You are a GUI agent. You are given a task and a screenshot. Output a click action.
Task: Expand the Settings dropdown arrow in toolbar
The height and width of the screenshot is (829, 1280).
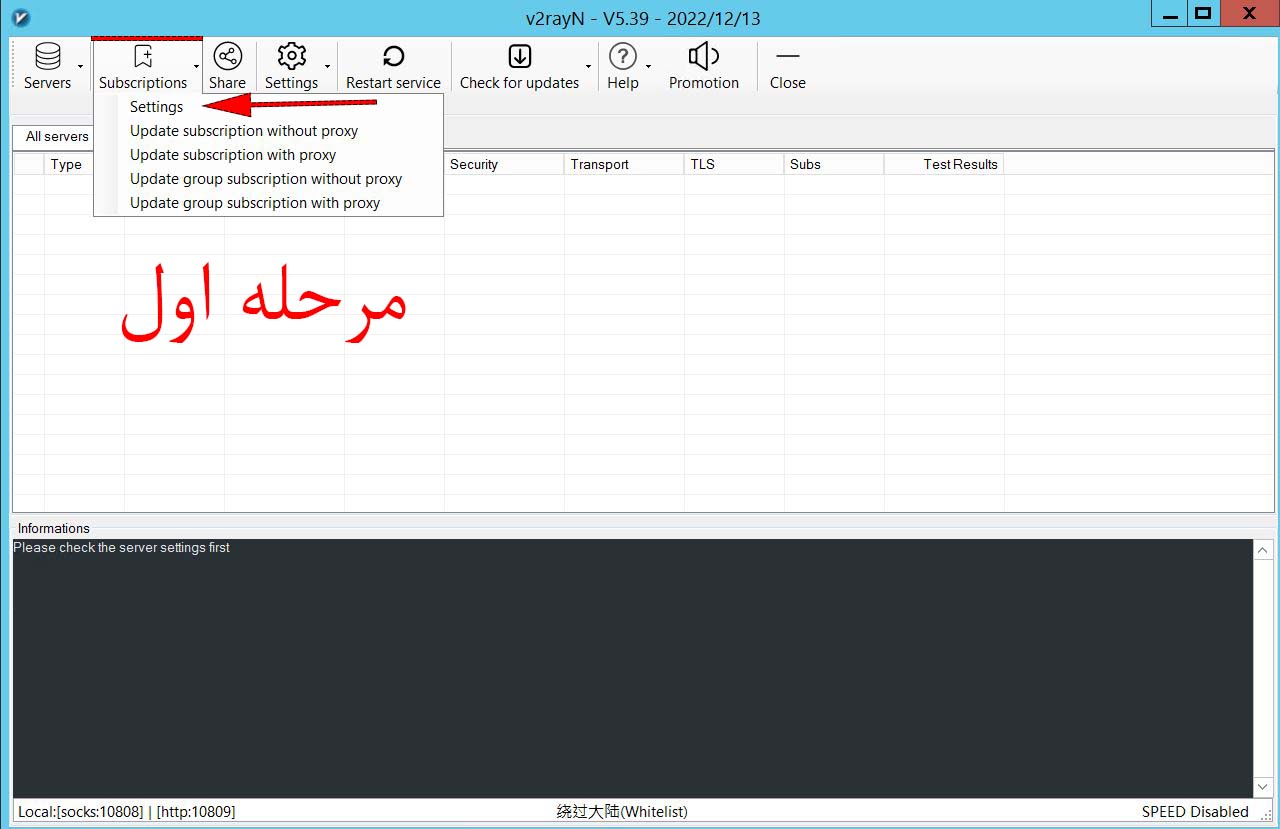pyautogui.click(x=327, y=67)
